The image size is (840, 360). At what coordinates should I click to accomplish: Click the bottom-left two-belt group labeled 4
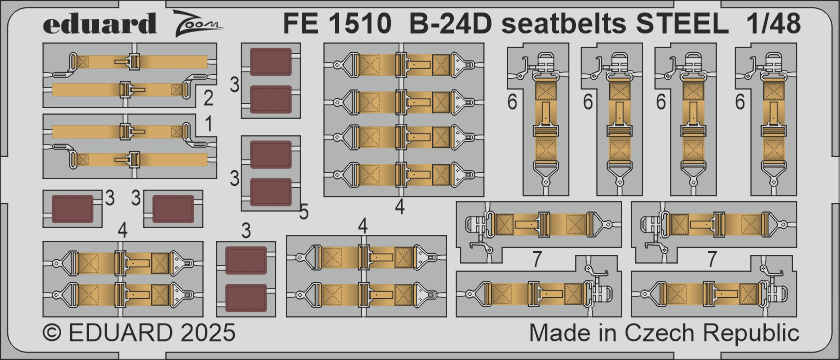123,278
